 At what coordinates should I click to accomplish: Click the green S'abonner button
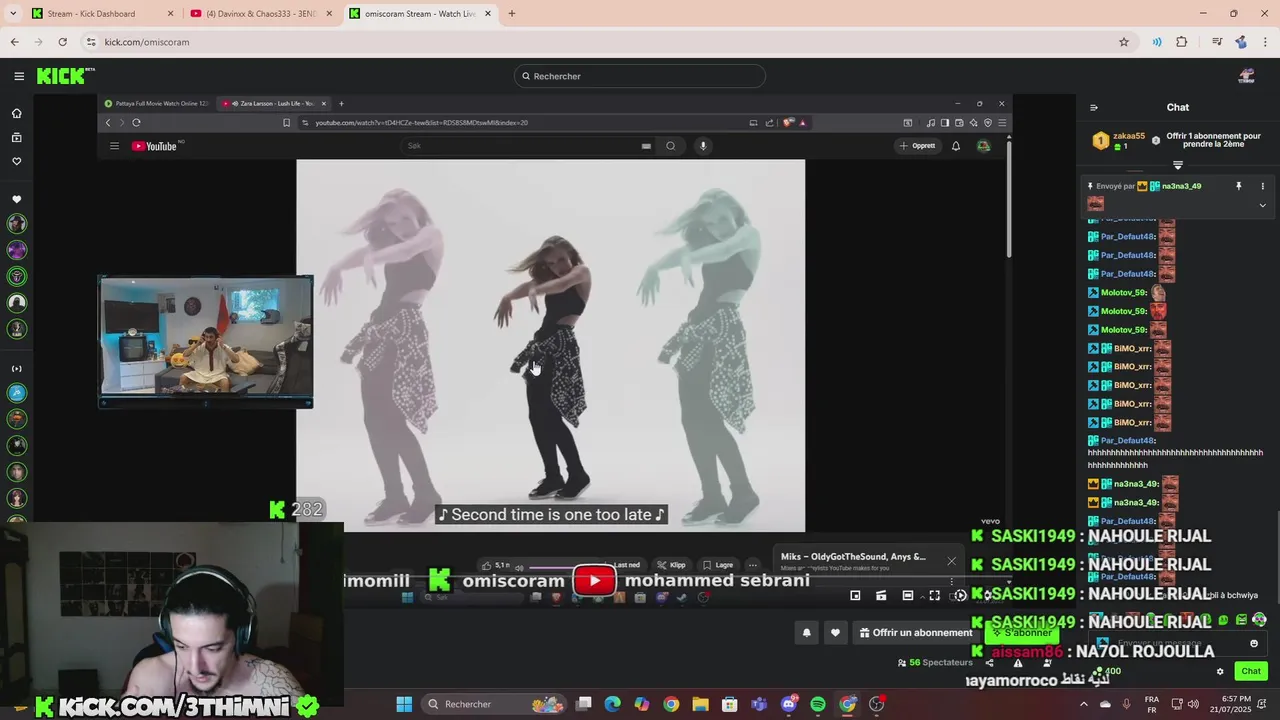(x=1022, y=633)
